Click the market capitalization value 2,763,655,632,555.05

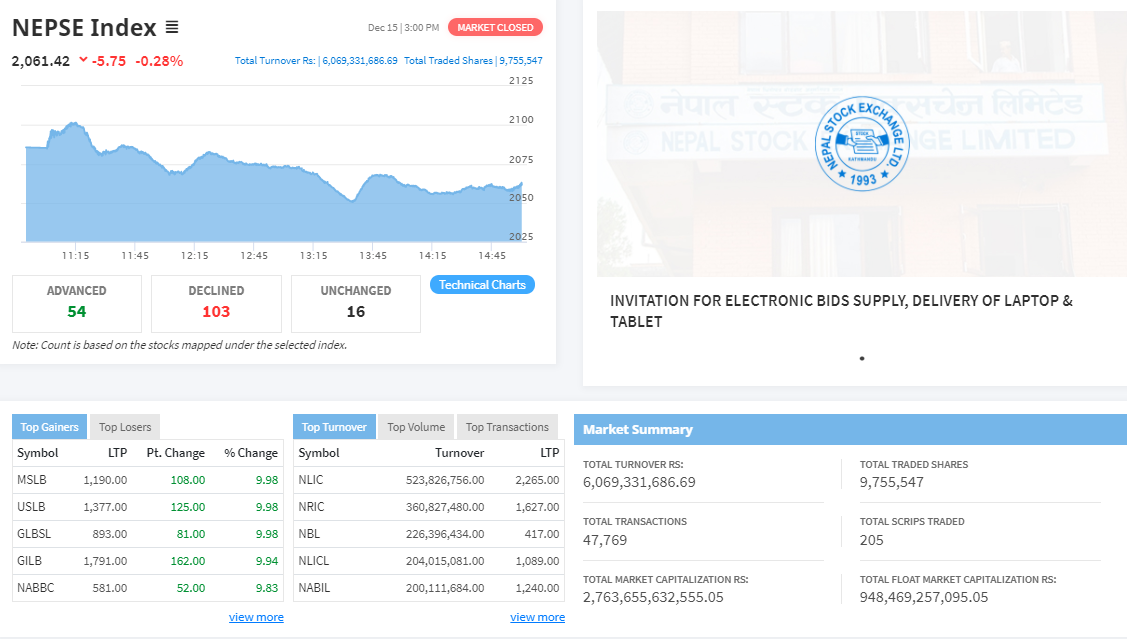click(653, 597)
